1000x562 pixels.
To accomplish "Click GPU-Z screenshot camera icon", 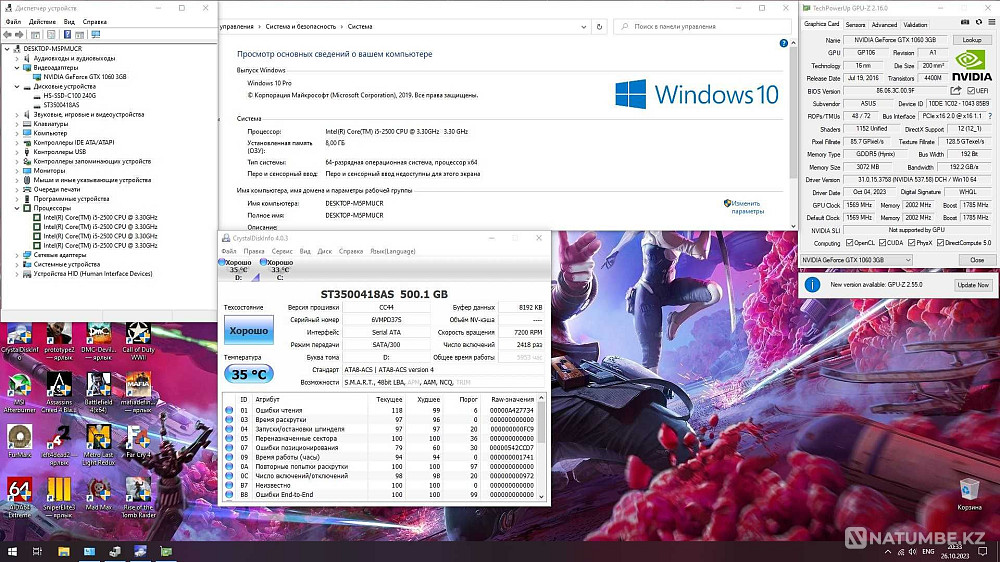I will pyautogui.click(x=965, y=22).
